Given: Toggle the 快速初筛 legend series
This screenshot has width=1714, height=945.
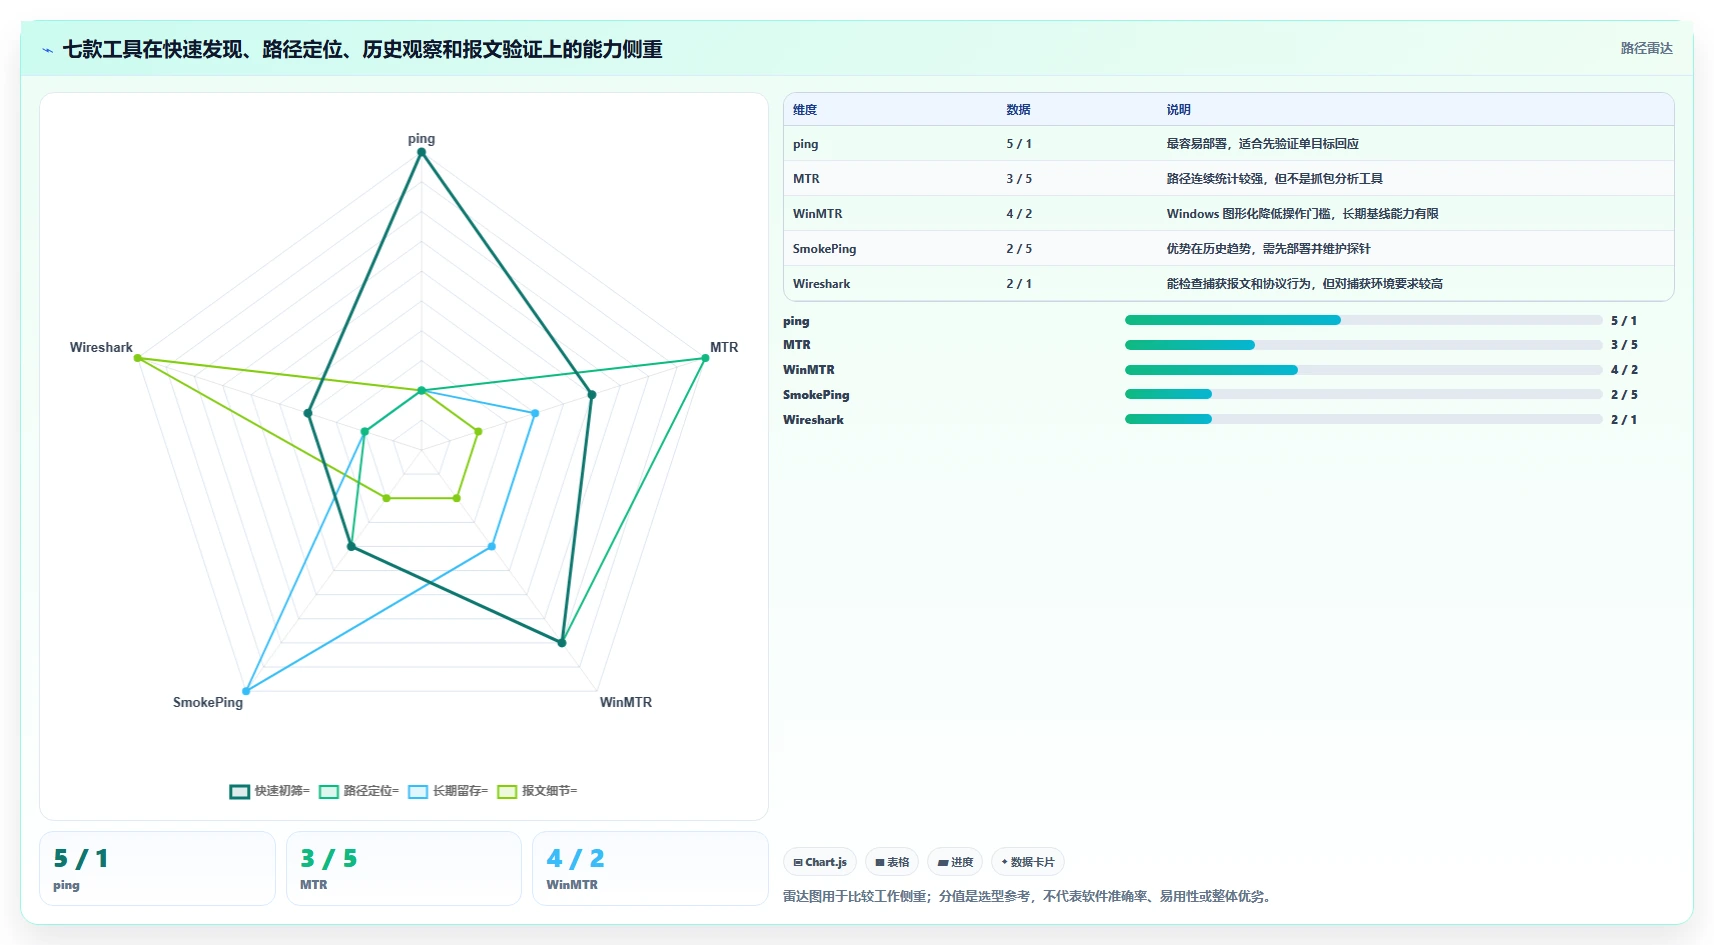Looking at the screenshot, I should (x=269, y=791).
